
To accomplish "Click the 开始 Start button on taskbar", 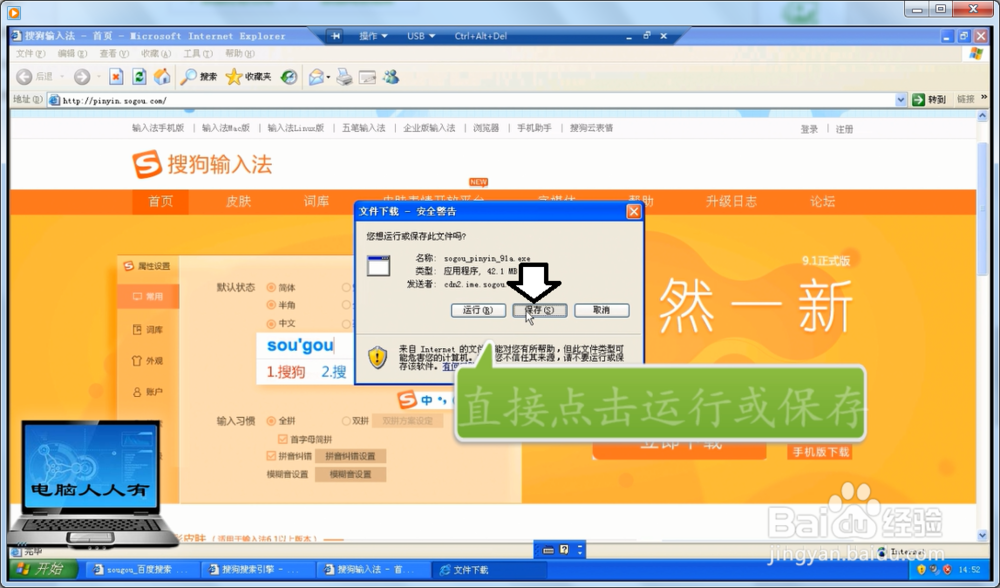I will point(43,569).
